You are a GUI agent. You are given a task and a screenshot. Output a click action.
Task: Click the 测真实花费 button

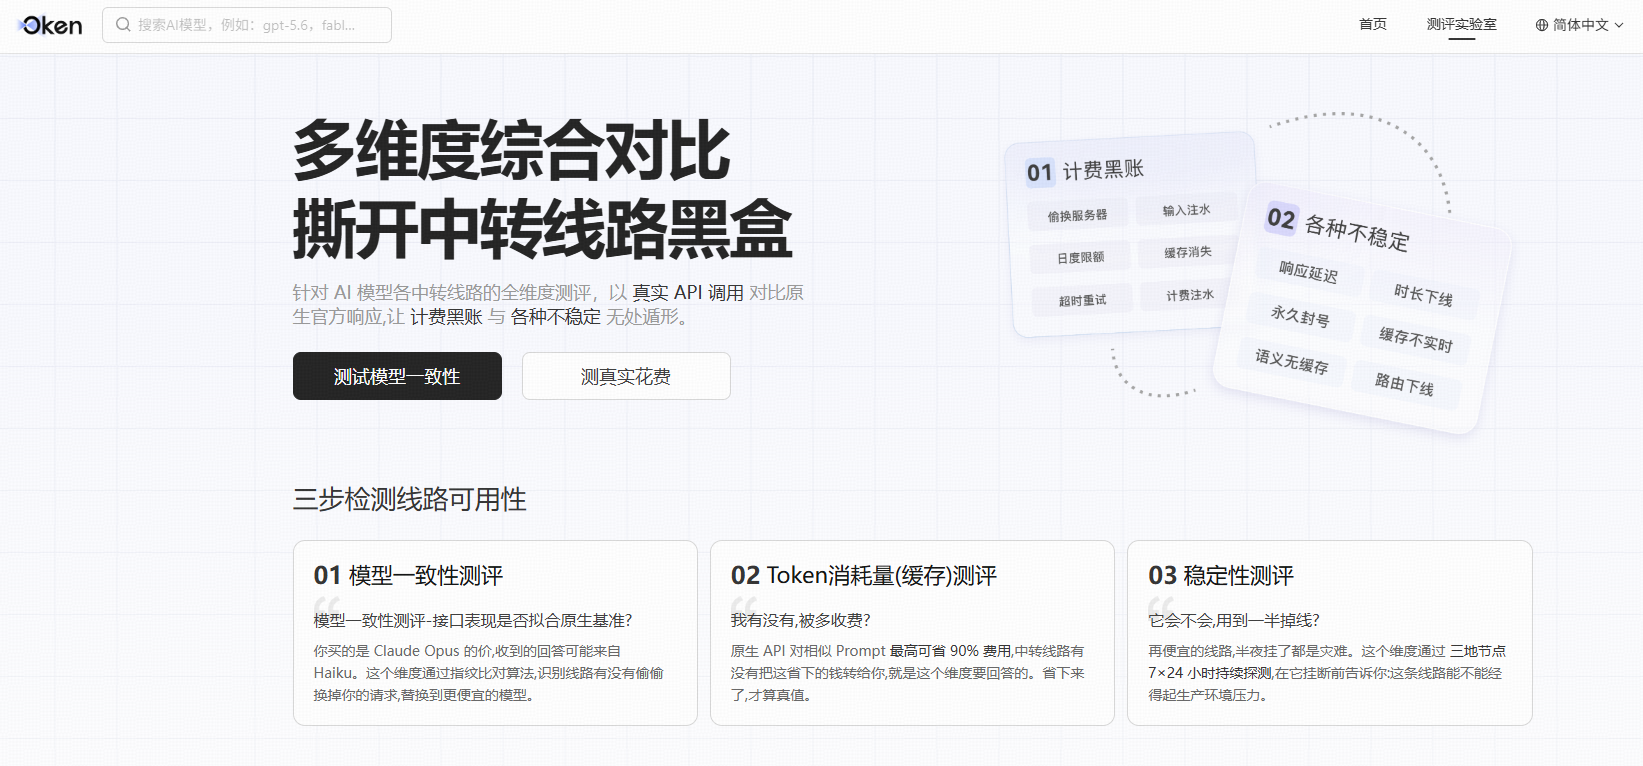pos(626,376)
